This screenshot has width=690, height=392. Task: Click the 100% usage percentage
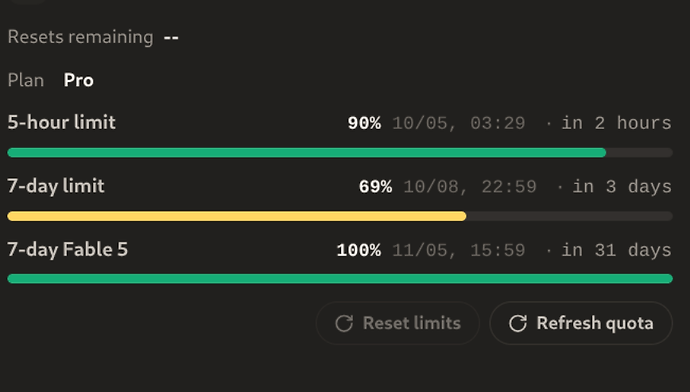(x=359, y=250)
